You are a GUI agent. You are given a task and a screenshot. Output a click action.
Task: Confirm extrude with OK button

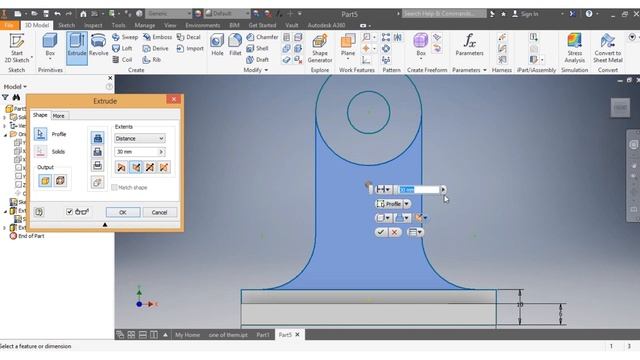(x=123, y=212)
